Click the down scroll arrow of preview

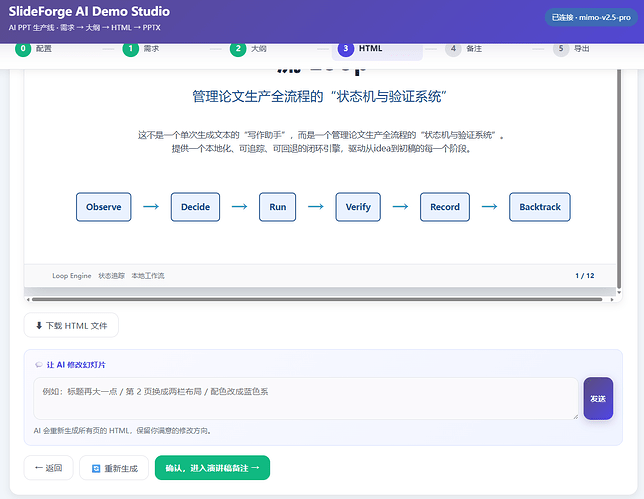coord(619,292)
